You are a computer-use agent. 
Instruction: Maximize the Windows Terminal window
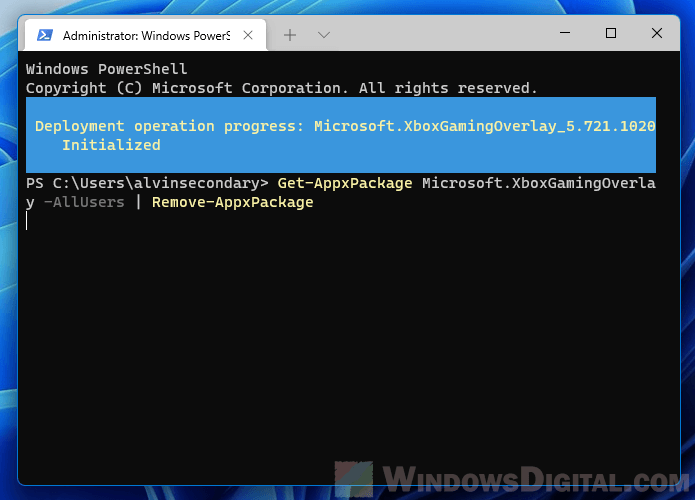click(611, 33)
